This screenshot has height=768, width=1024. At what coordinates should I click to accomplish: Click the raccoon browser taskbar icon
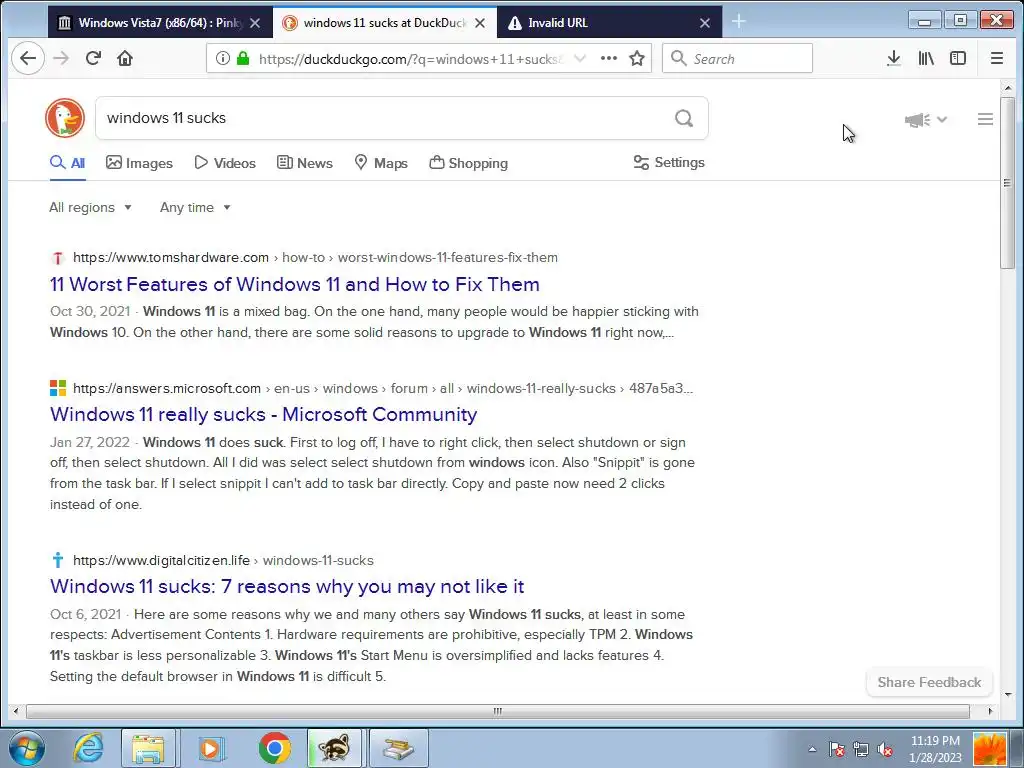click(334, 748)
